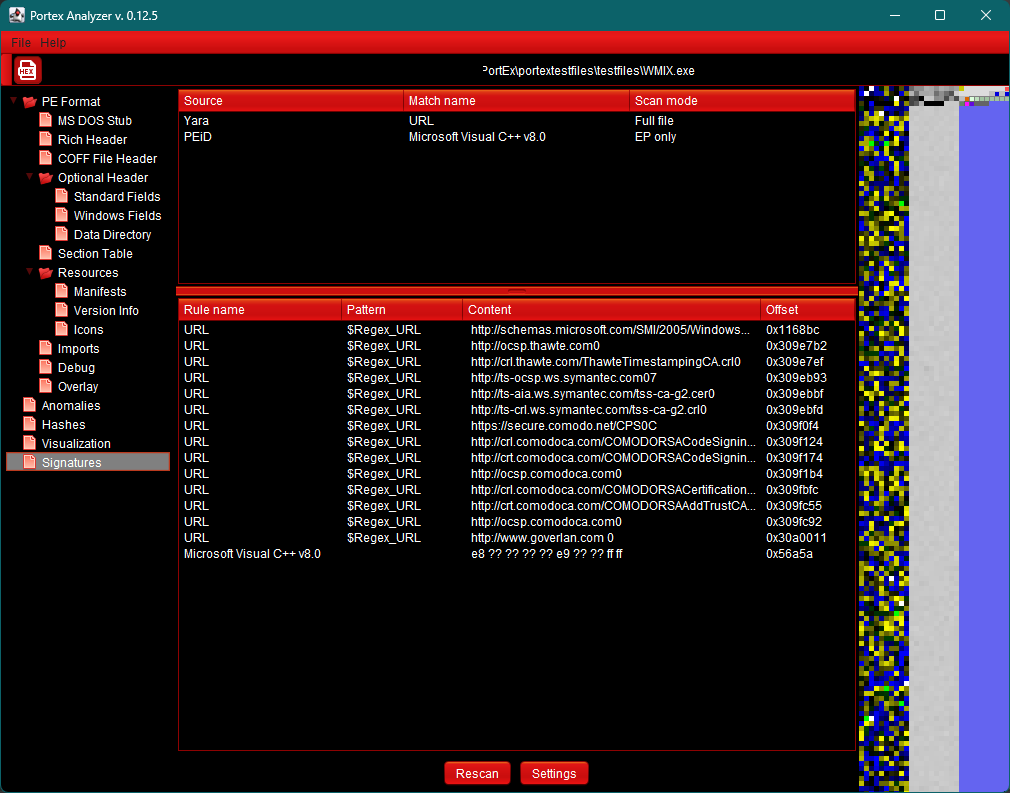The height and width of the screenshot is (793, 1010).
Task: Select Rich Header tree entry
Action: [92, 140]
